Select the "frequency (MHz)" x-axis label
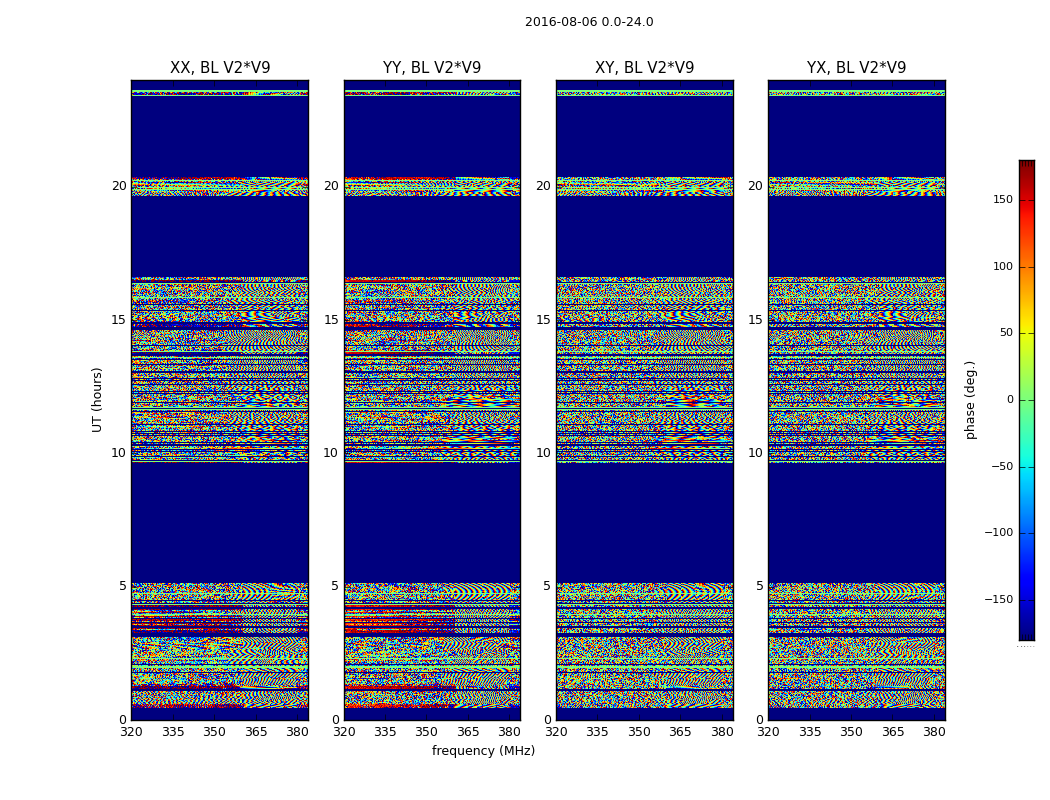The image size is (1050, 800). [x=483, y=750]
